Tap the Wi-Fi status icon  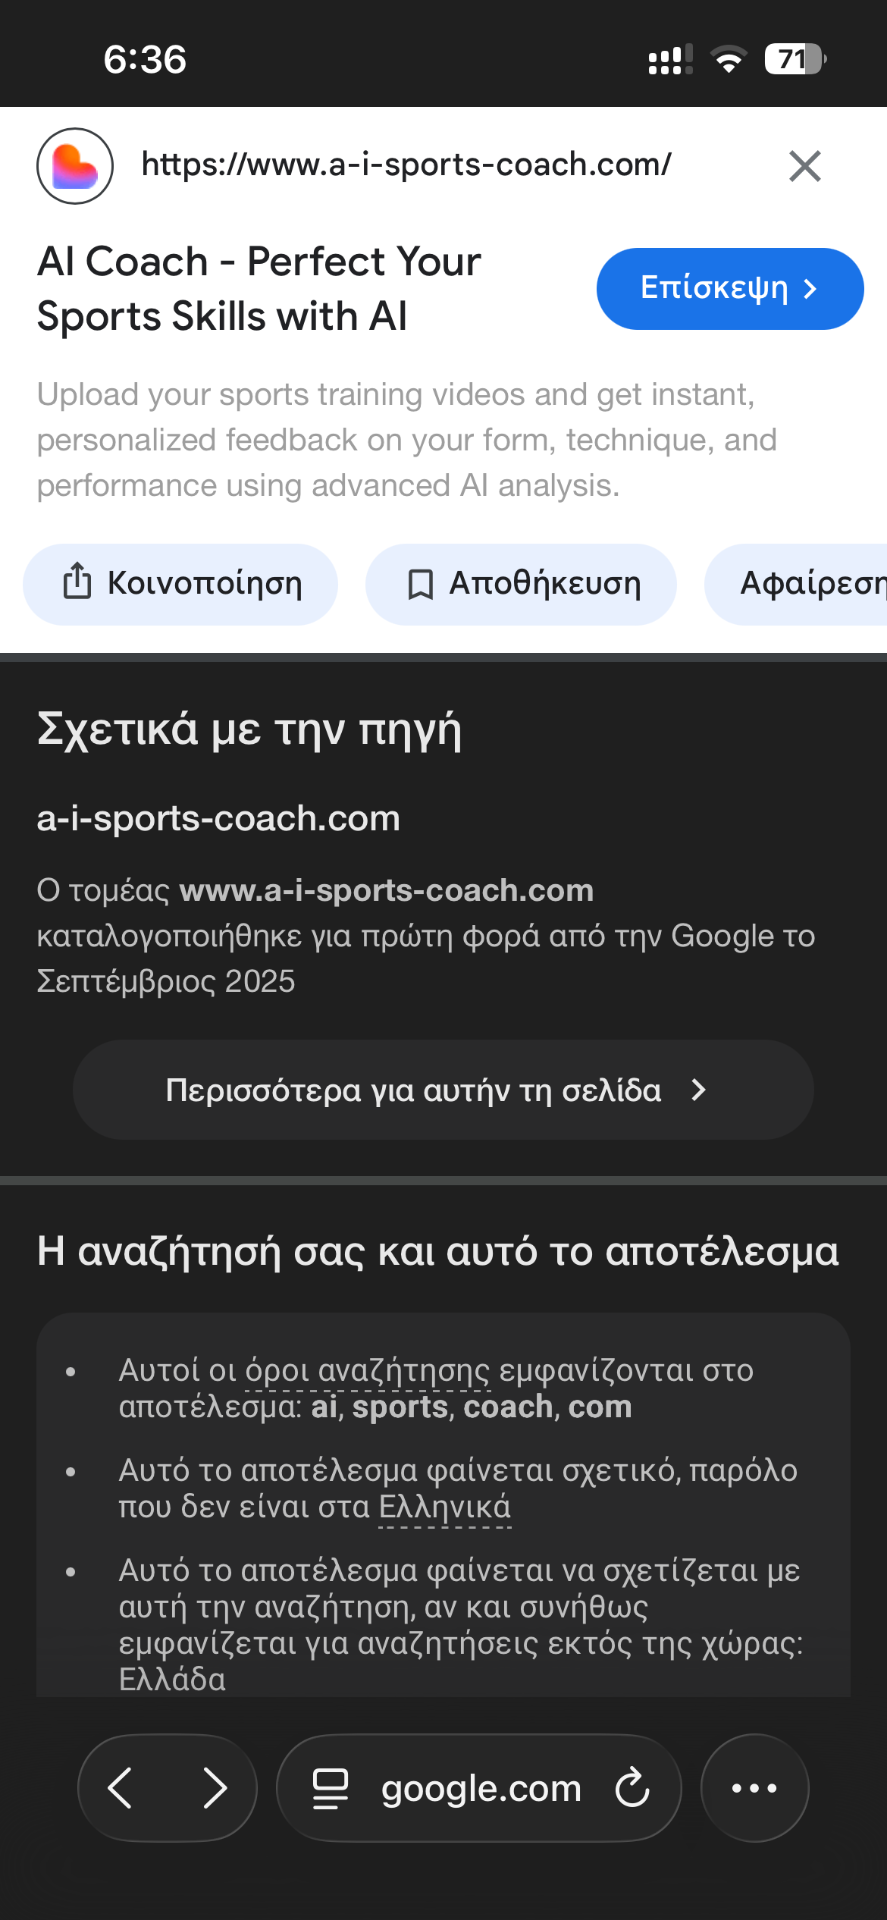(x=729, y=60)
